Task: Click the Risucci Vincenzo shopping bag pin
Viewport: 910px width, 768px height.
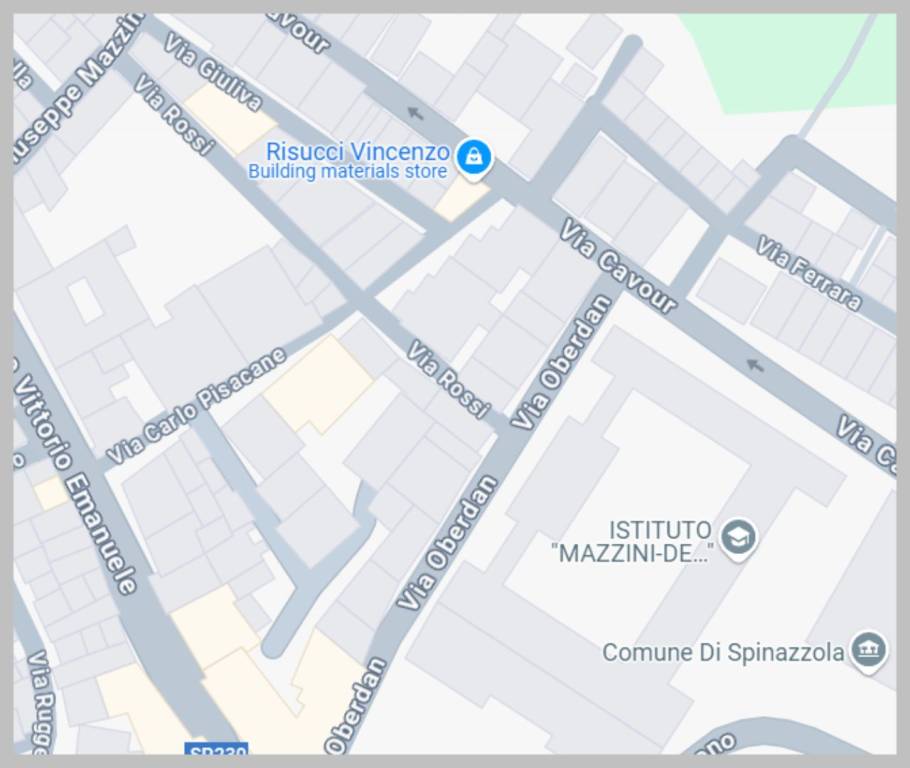Action: point(474,157)
